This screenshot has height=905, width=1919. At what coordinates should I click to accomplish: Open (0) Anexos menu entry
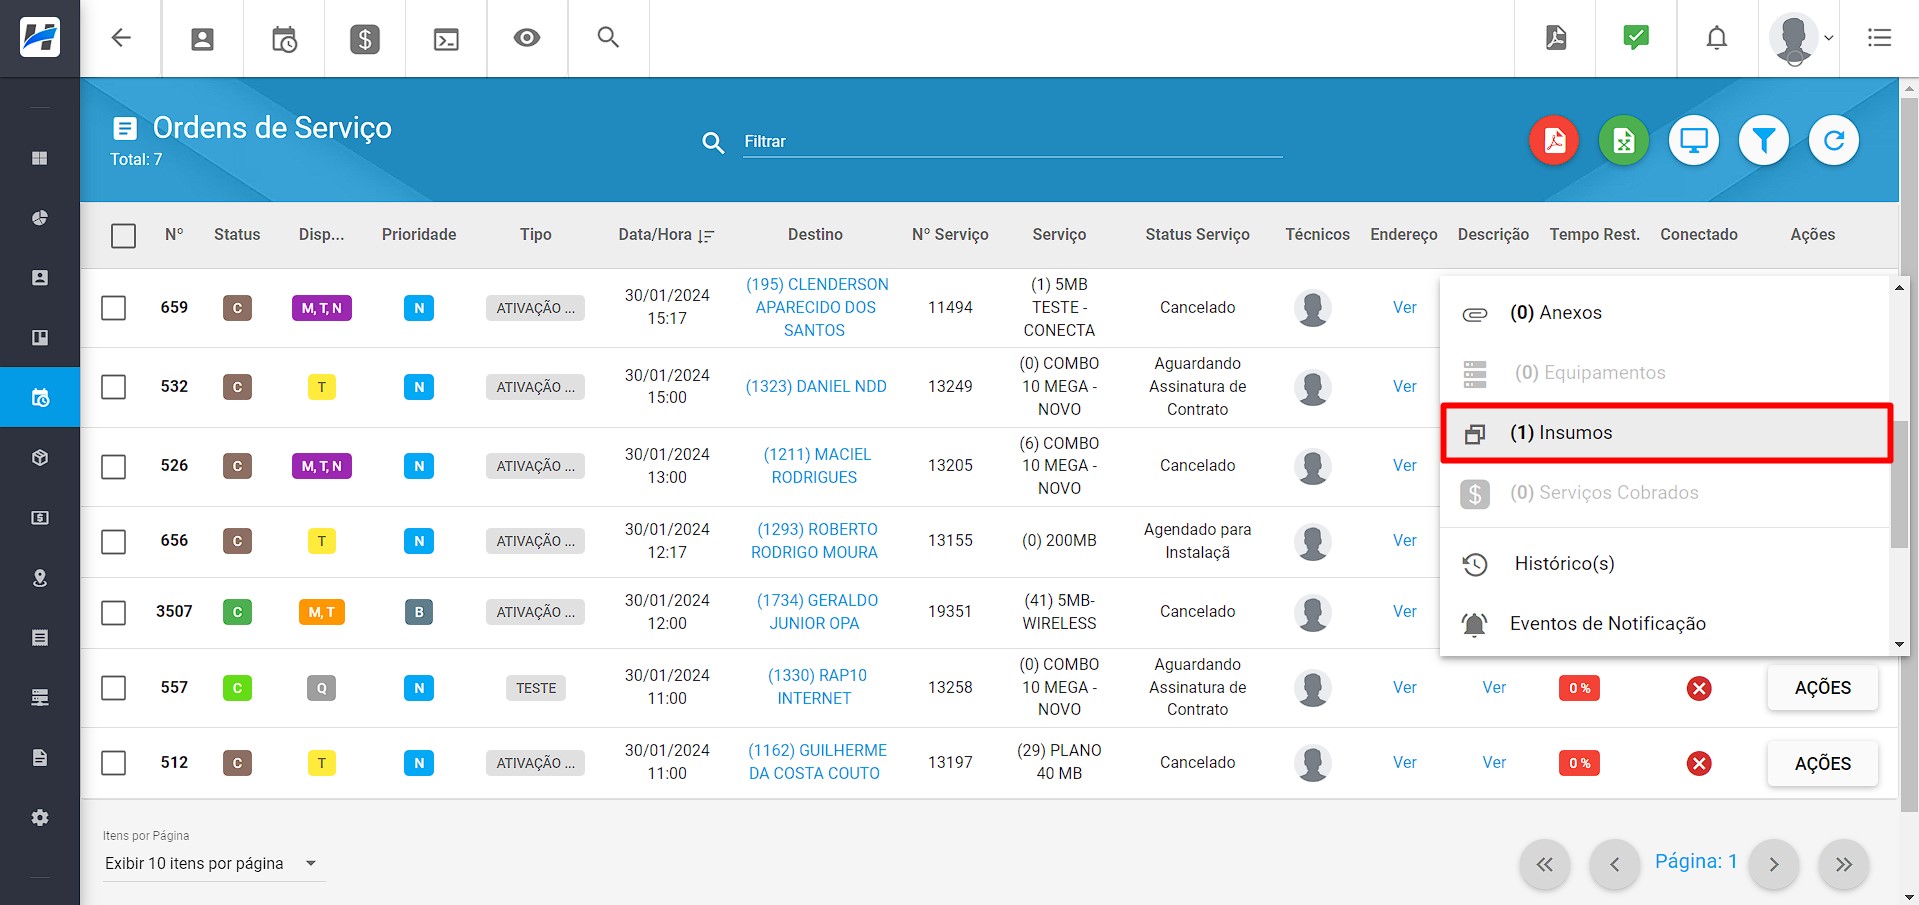pyautogui.click(x=1665, y=313)
